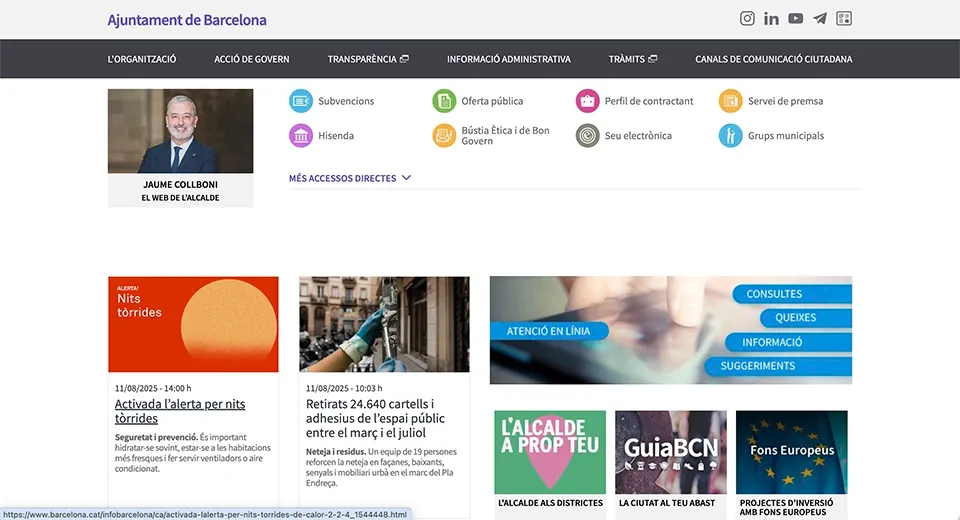The image size is (960, 520).
Task: Open Projectes d'inversió amb fons europeus caption
Action: (787, 507)
